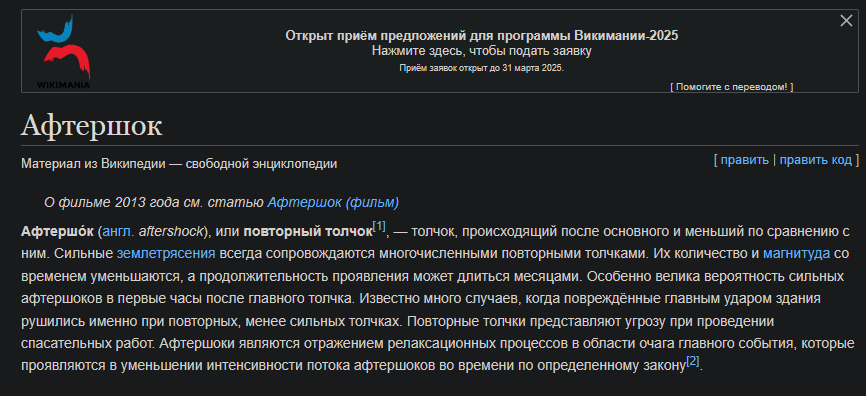Dismiss the Wikimania-2025 banner with the X

pyautogui.click(x=846, y=21)
